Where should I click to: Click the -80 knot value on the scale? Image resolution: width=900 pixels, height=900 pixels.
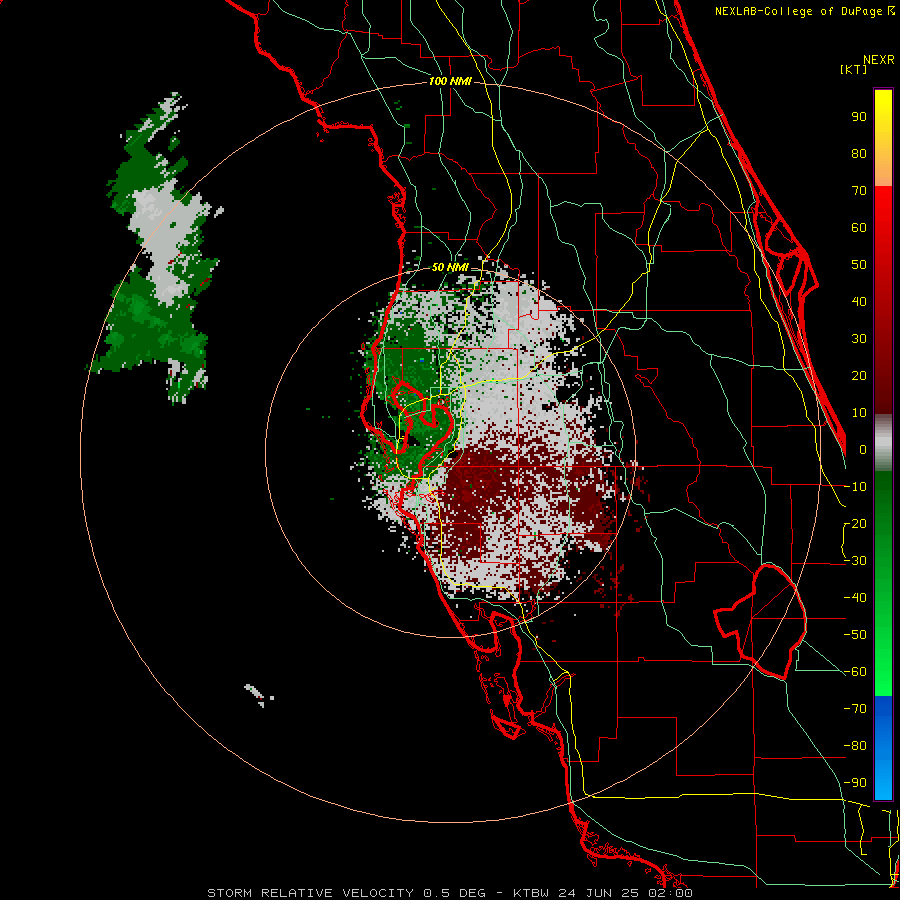pos(855,746)
